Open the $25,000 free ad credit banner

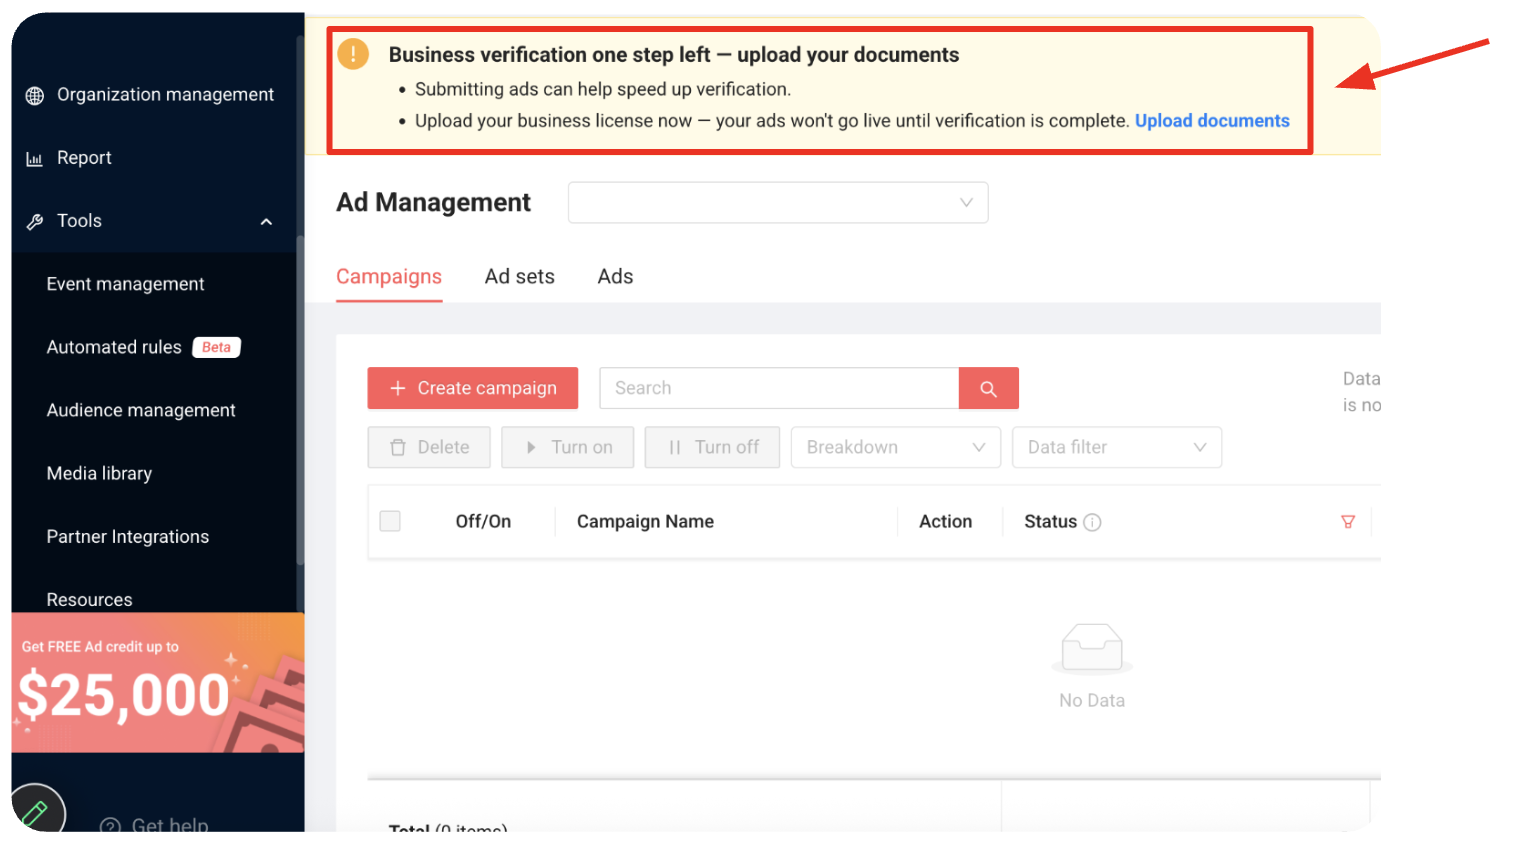pos(158,683)
